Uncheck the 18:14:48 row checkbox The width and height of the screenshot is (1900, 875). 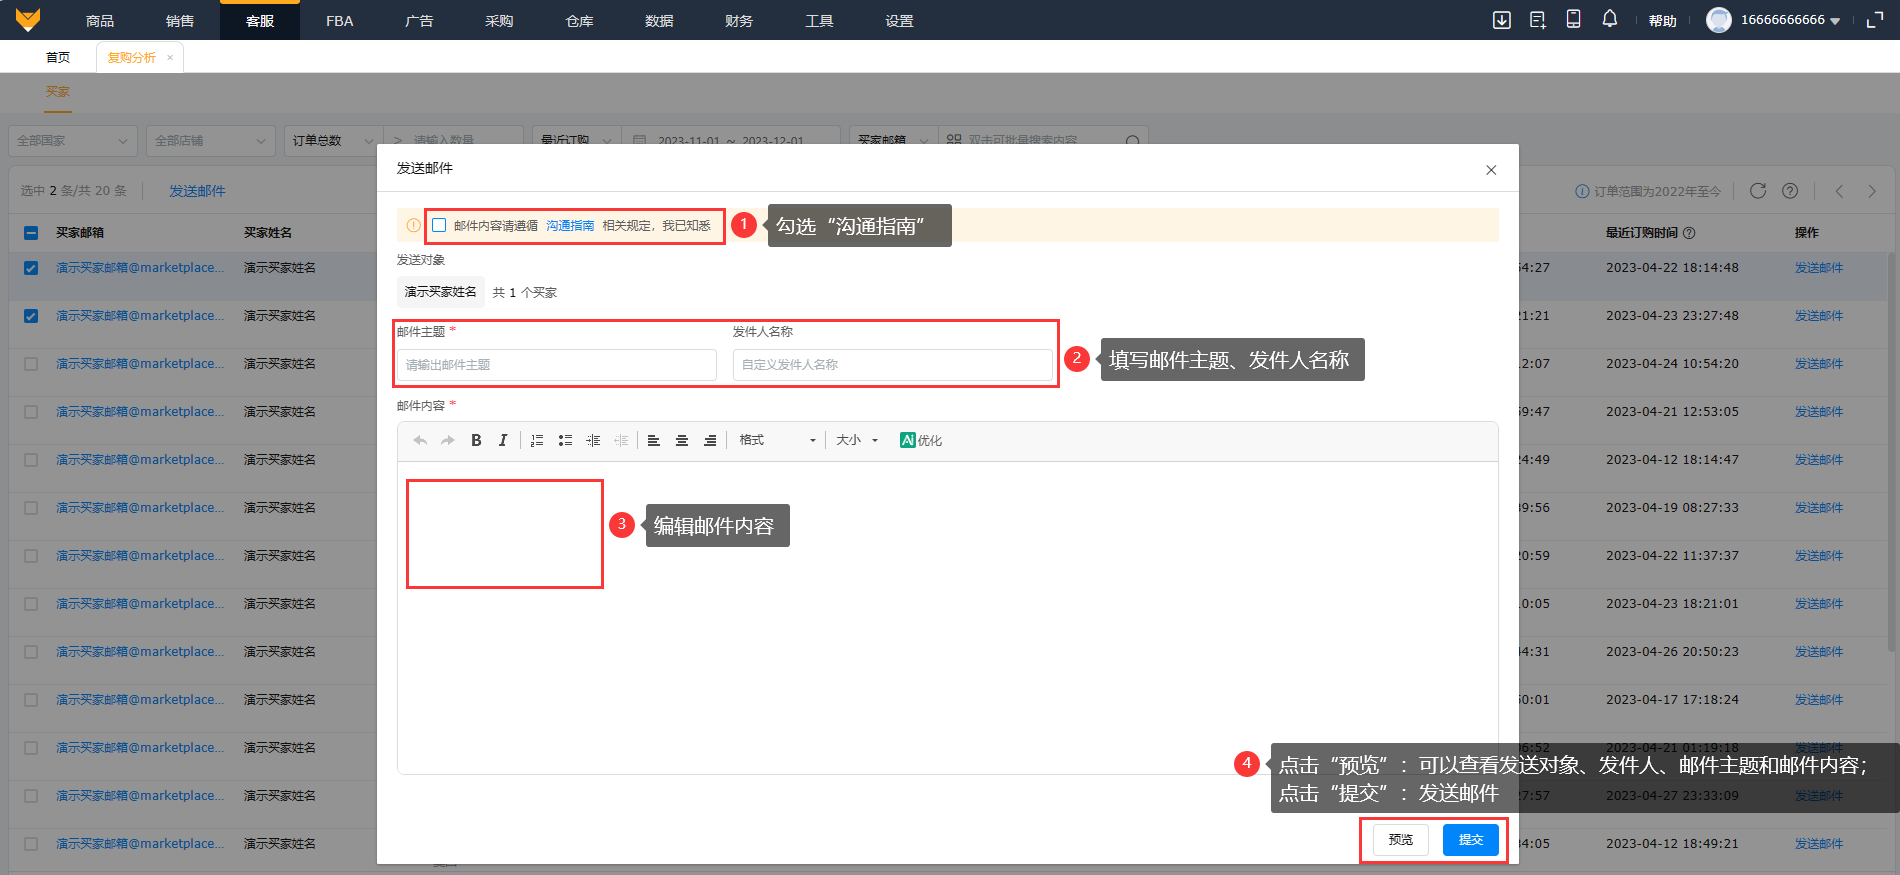(x=31, y=268)
